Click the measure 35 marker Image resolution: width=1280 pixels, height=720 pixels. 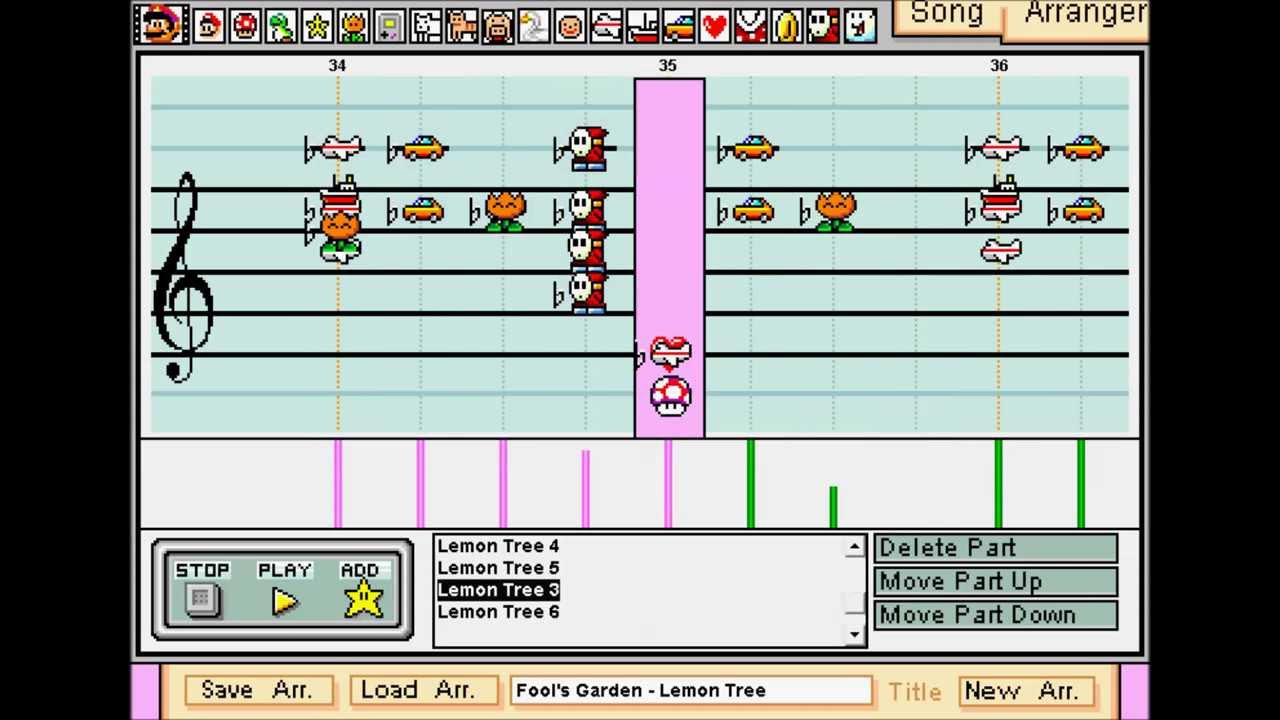click(x=668, y=65)
